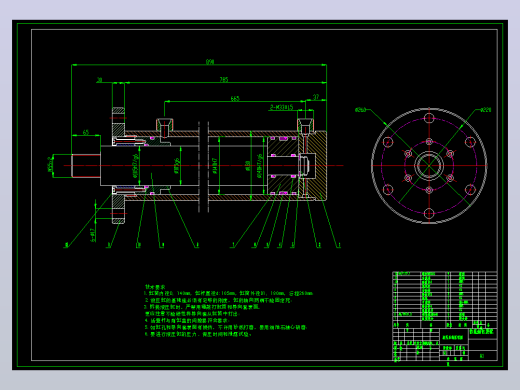The height and width of the screenshot is (390, 520).
Task: Click the 65 rod-end dimension text
Action: [x=86, y=132]
